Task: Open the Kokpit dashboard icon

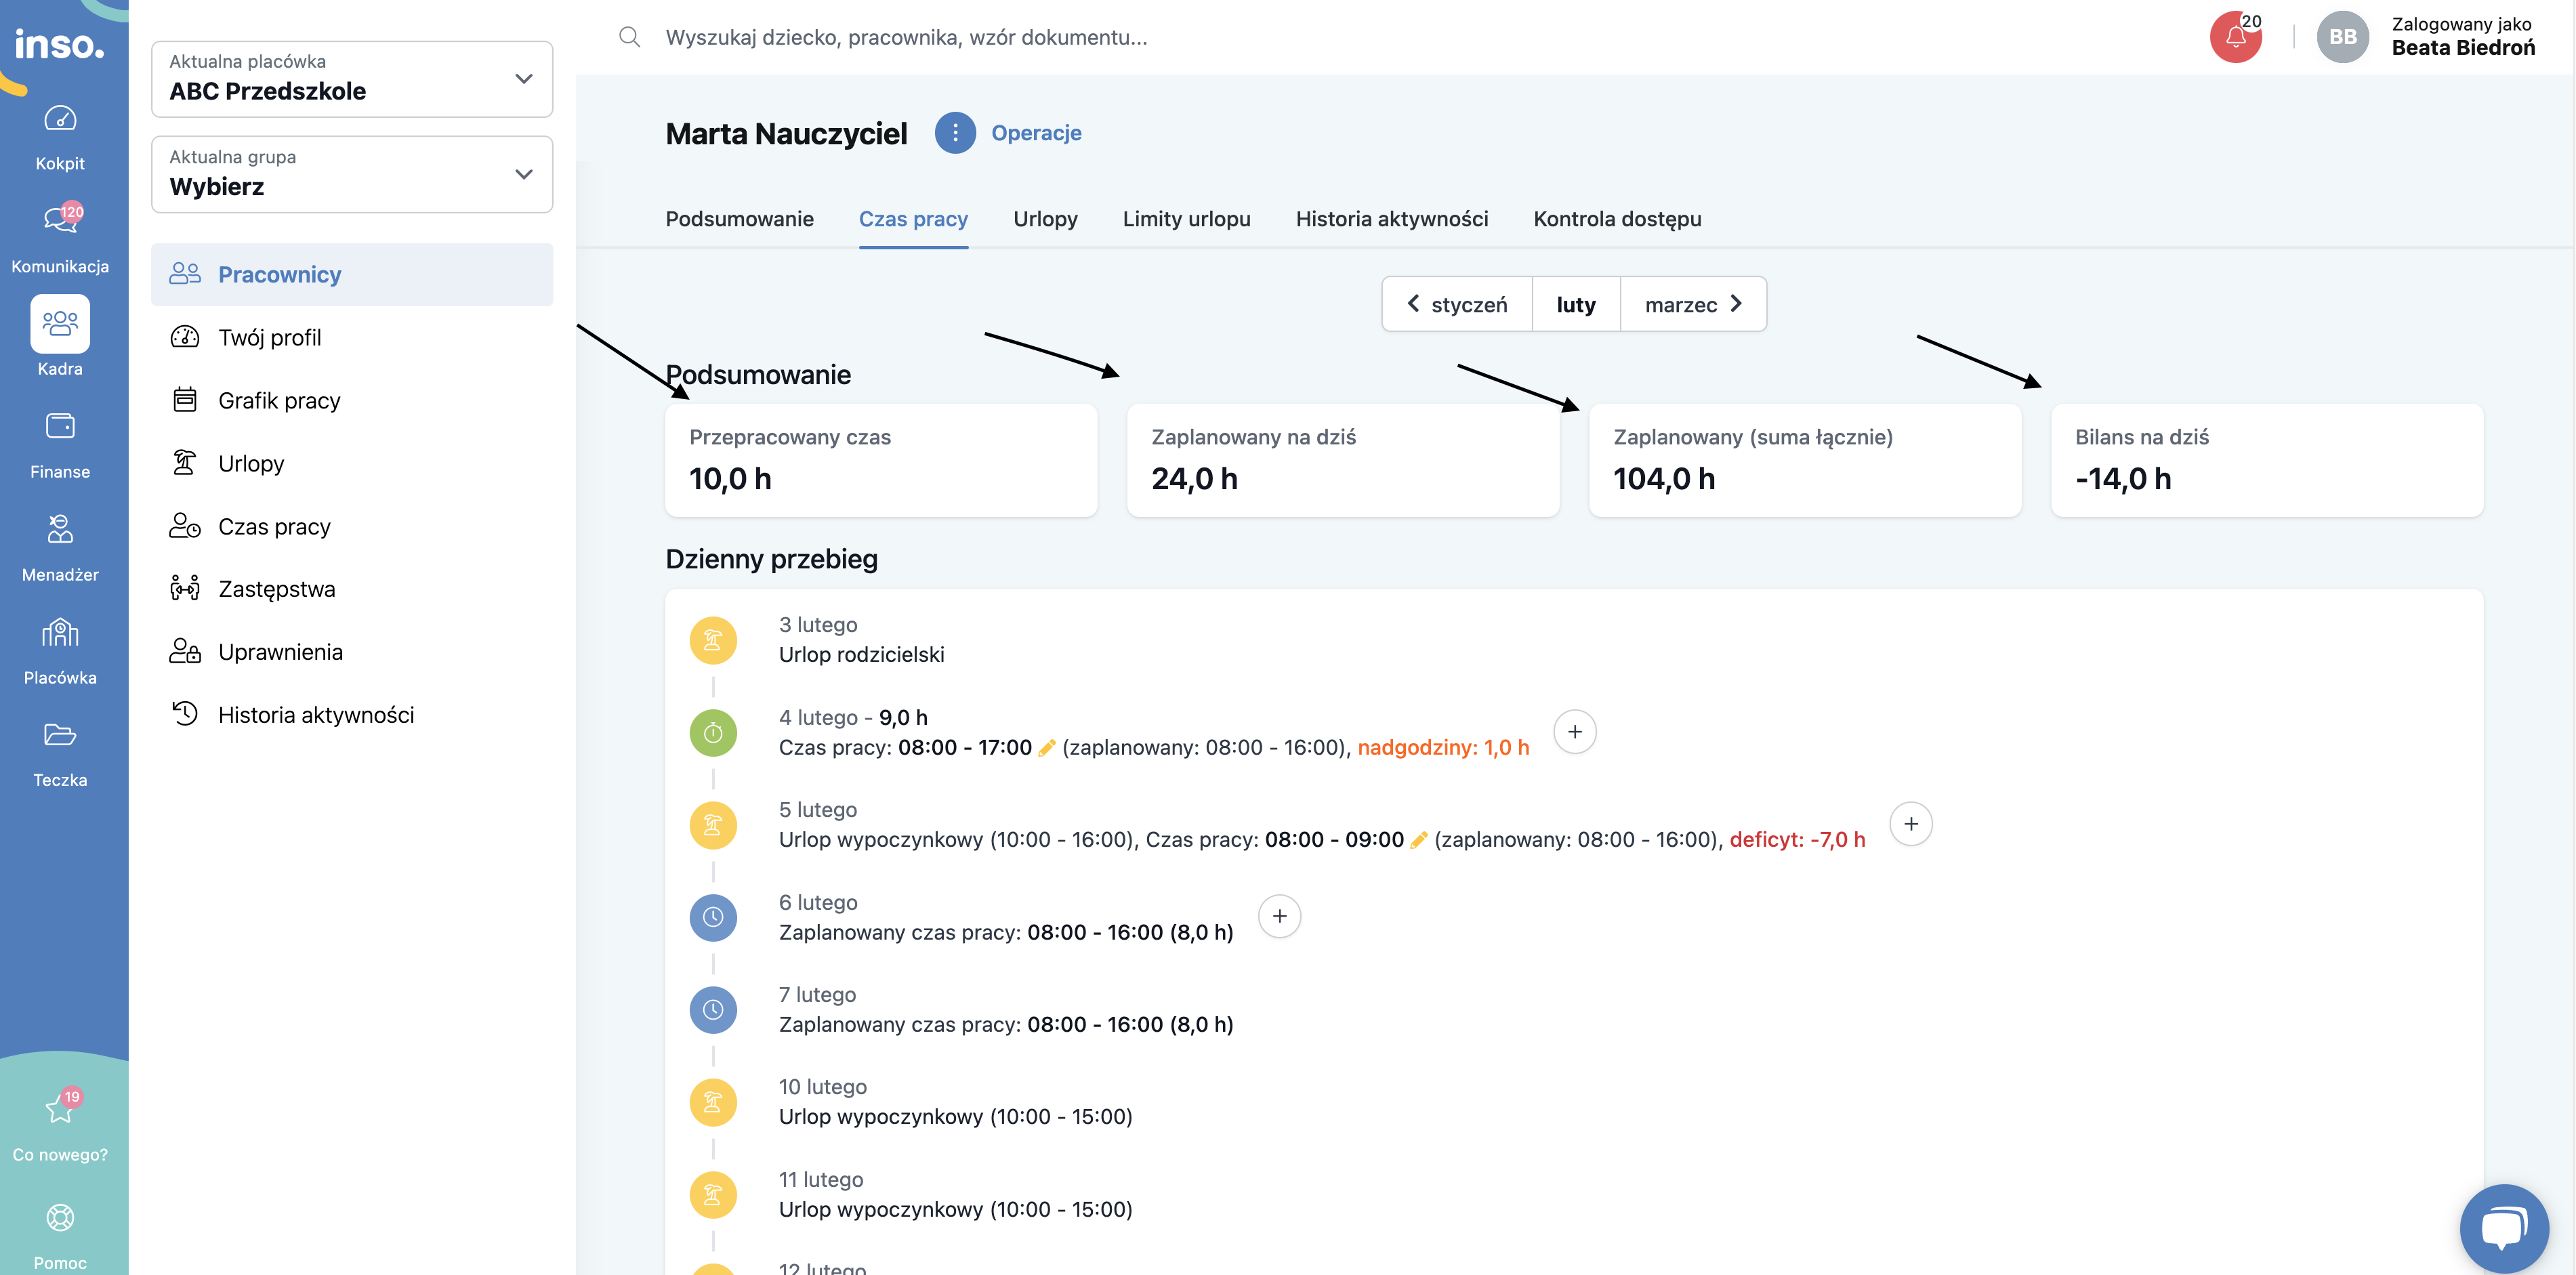Action: [60, 119]
